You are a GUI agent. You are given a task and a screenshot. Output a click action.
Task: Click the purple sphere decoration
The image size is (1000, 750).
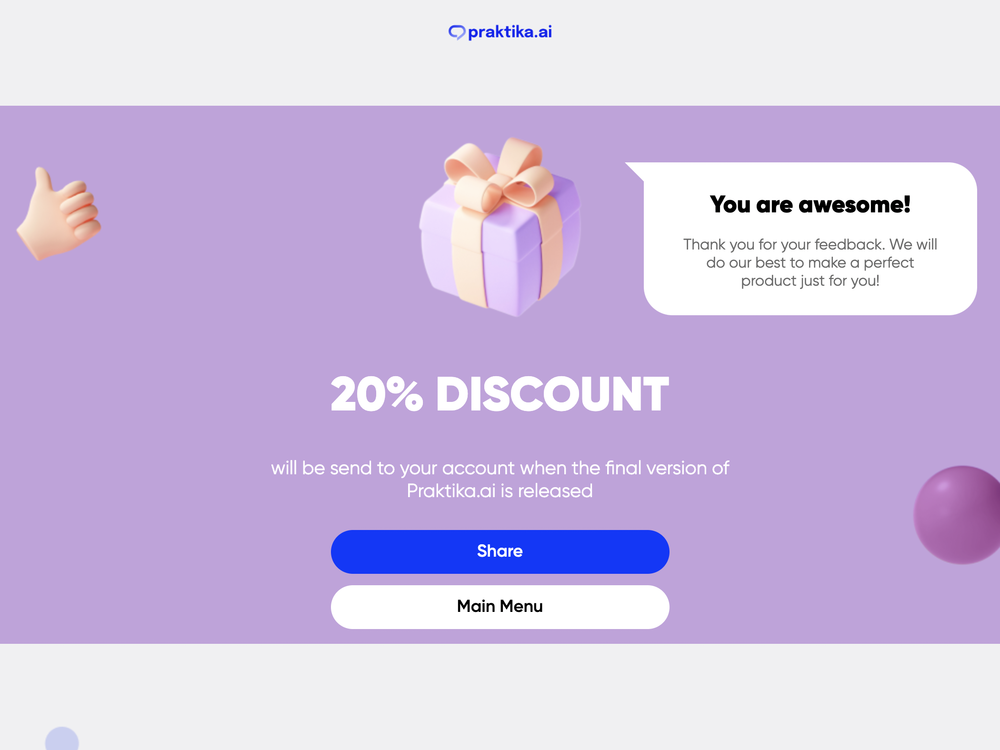coord(958,514)
